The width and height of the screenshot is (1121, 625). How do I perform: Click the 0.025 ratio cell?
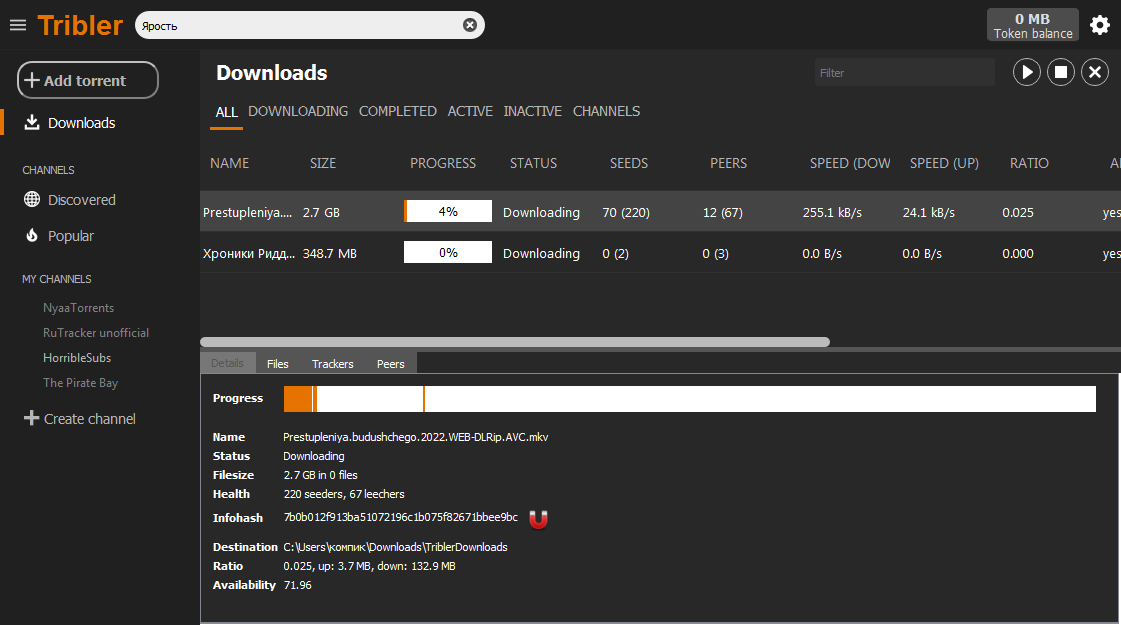pos(1018,212)
